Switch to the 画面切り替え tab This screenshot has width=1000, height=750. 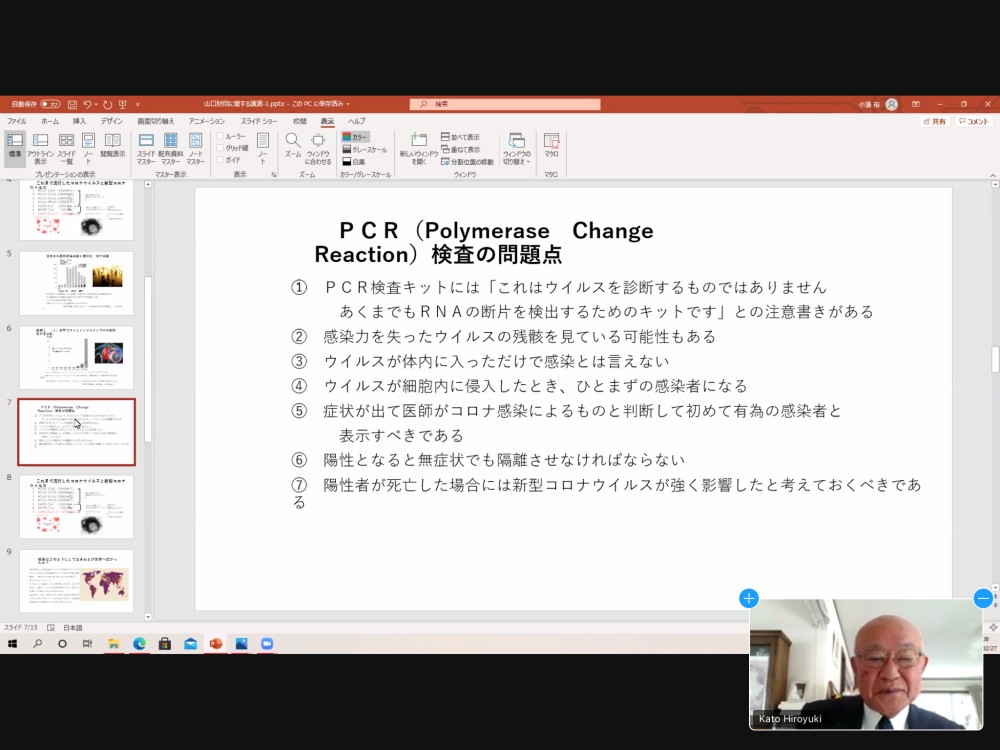tap(156, 121)
